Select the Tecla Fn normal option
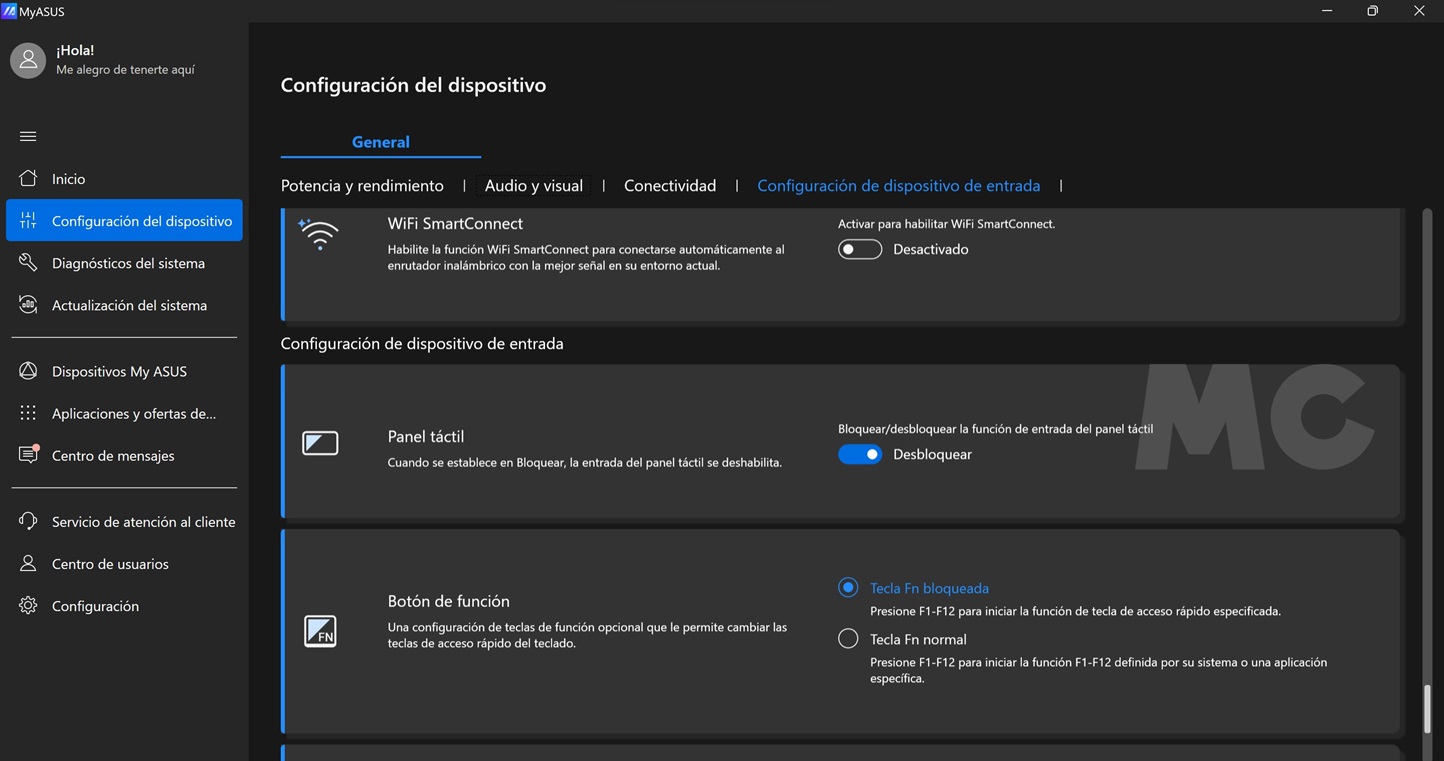 848,639
